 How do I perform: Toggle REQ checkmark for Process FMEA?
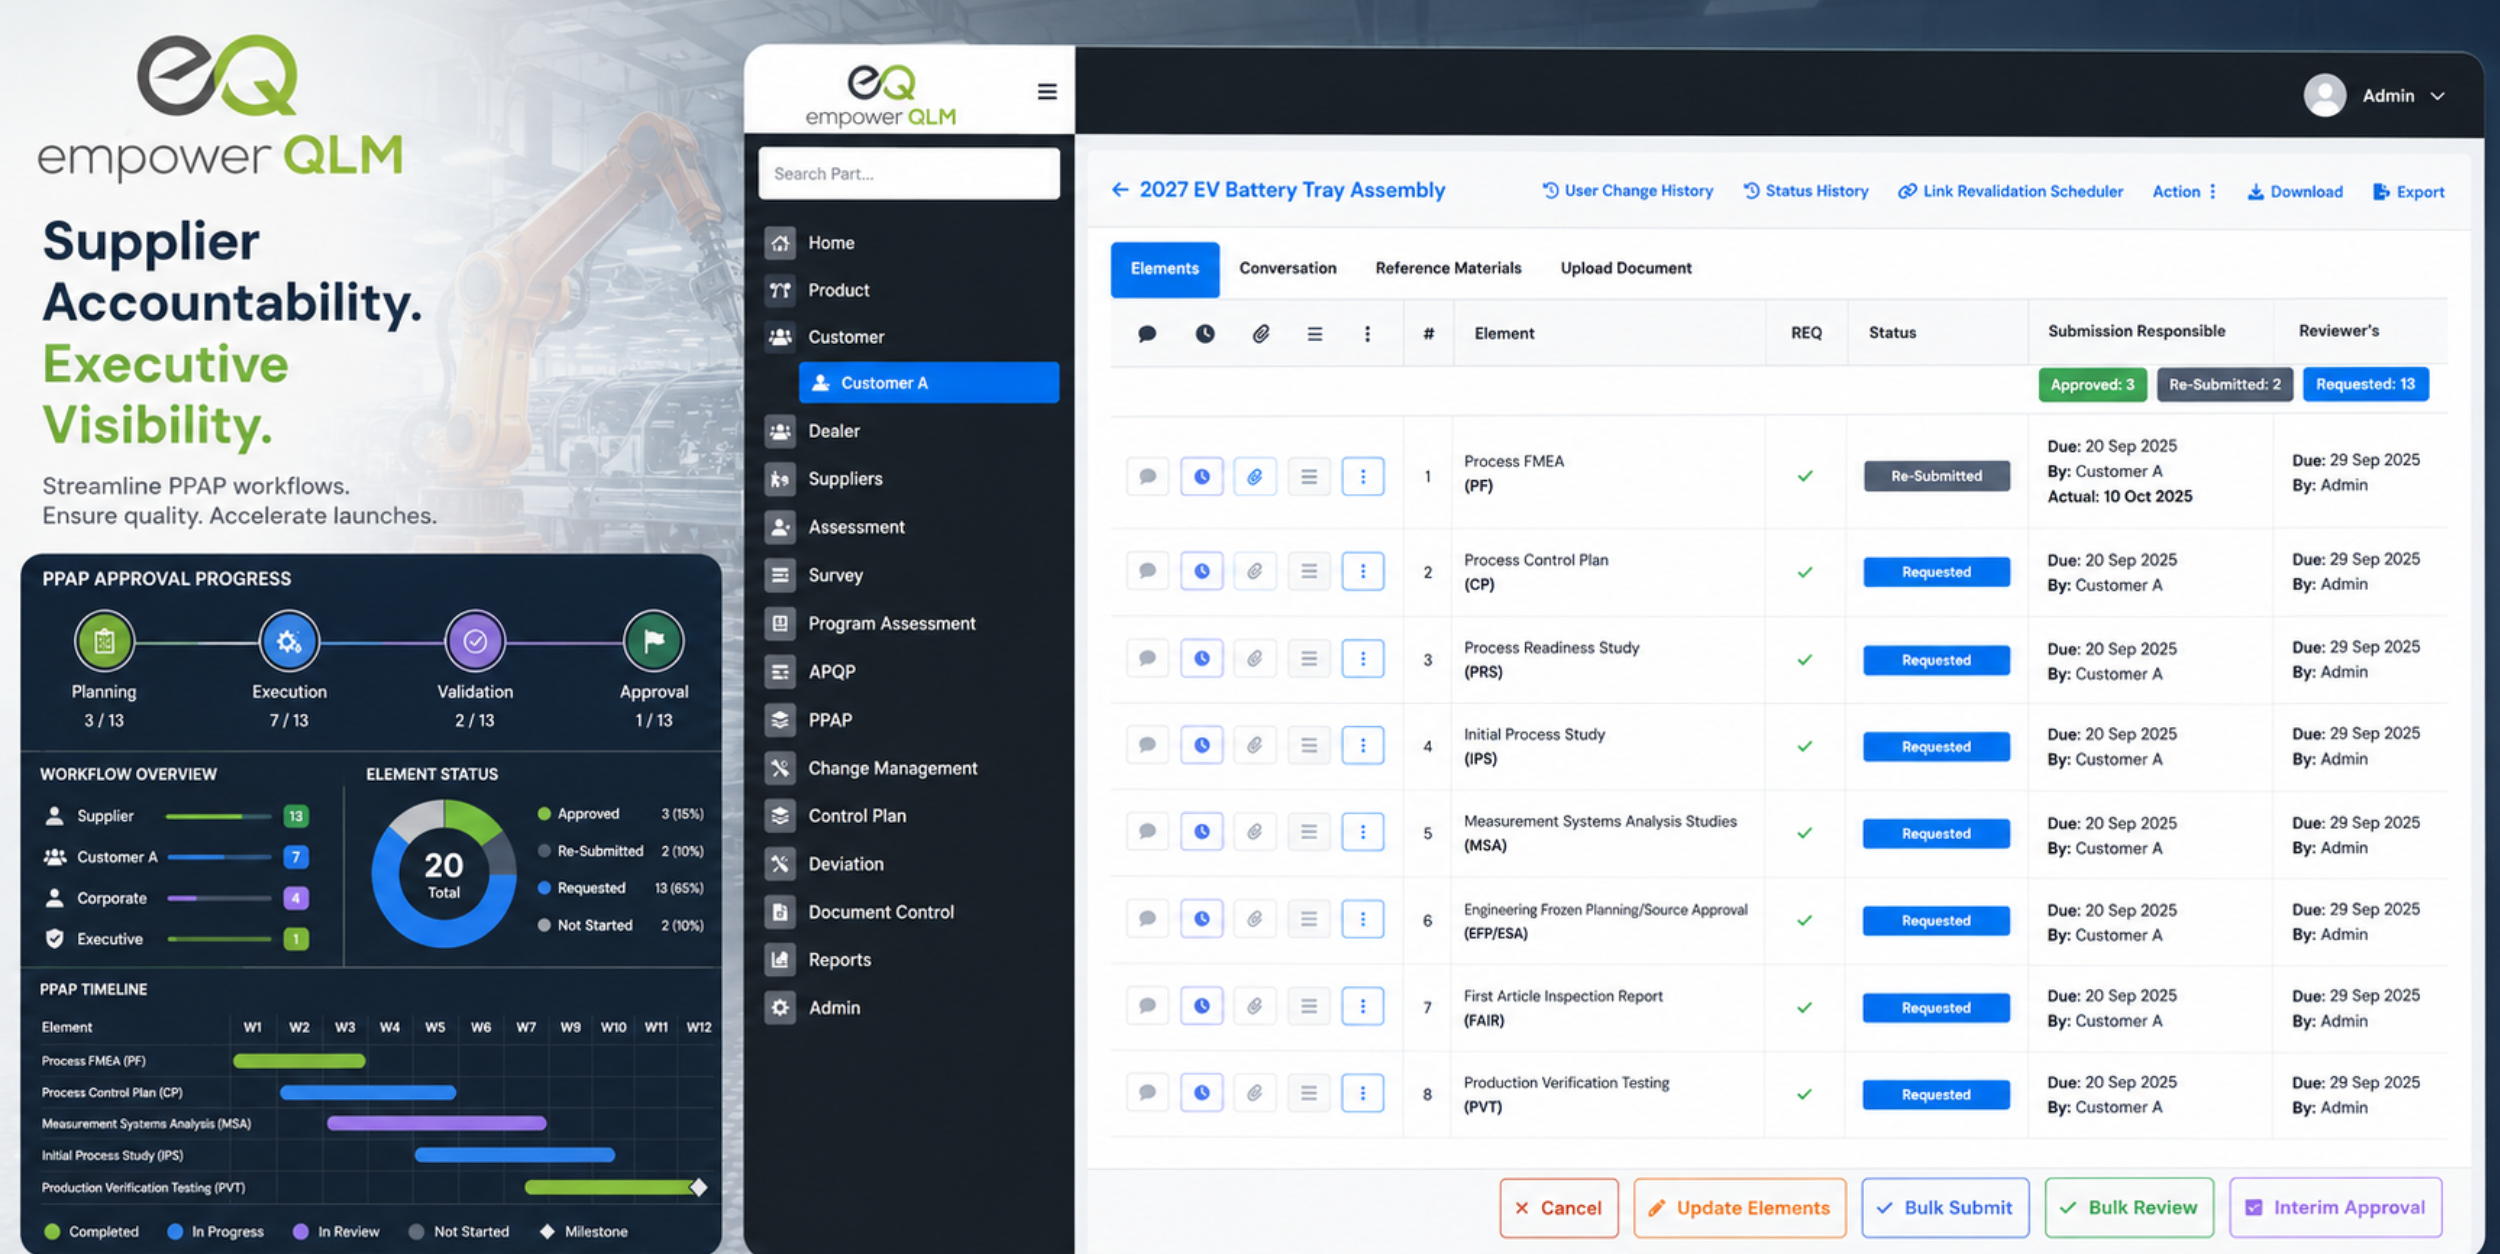(x=1805, y=476)
